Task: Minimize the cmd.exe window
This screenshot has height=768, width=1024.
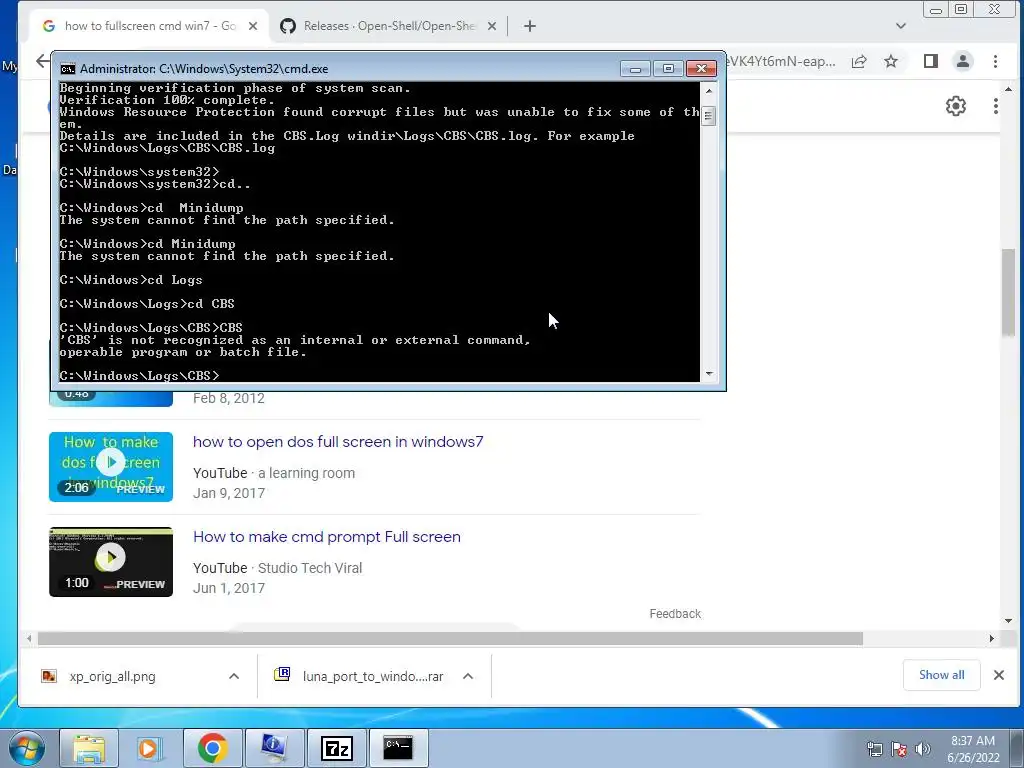Action: (x=635, y=69)
